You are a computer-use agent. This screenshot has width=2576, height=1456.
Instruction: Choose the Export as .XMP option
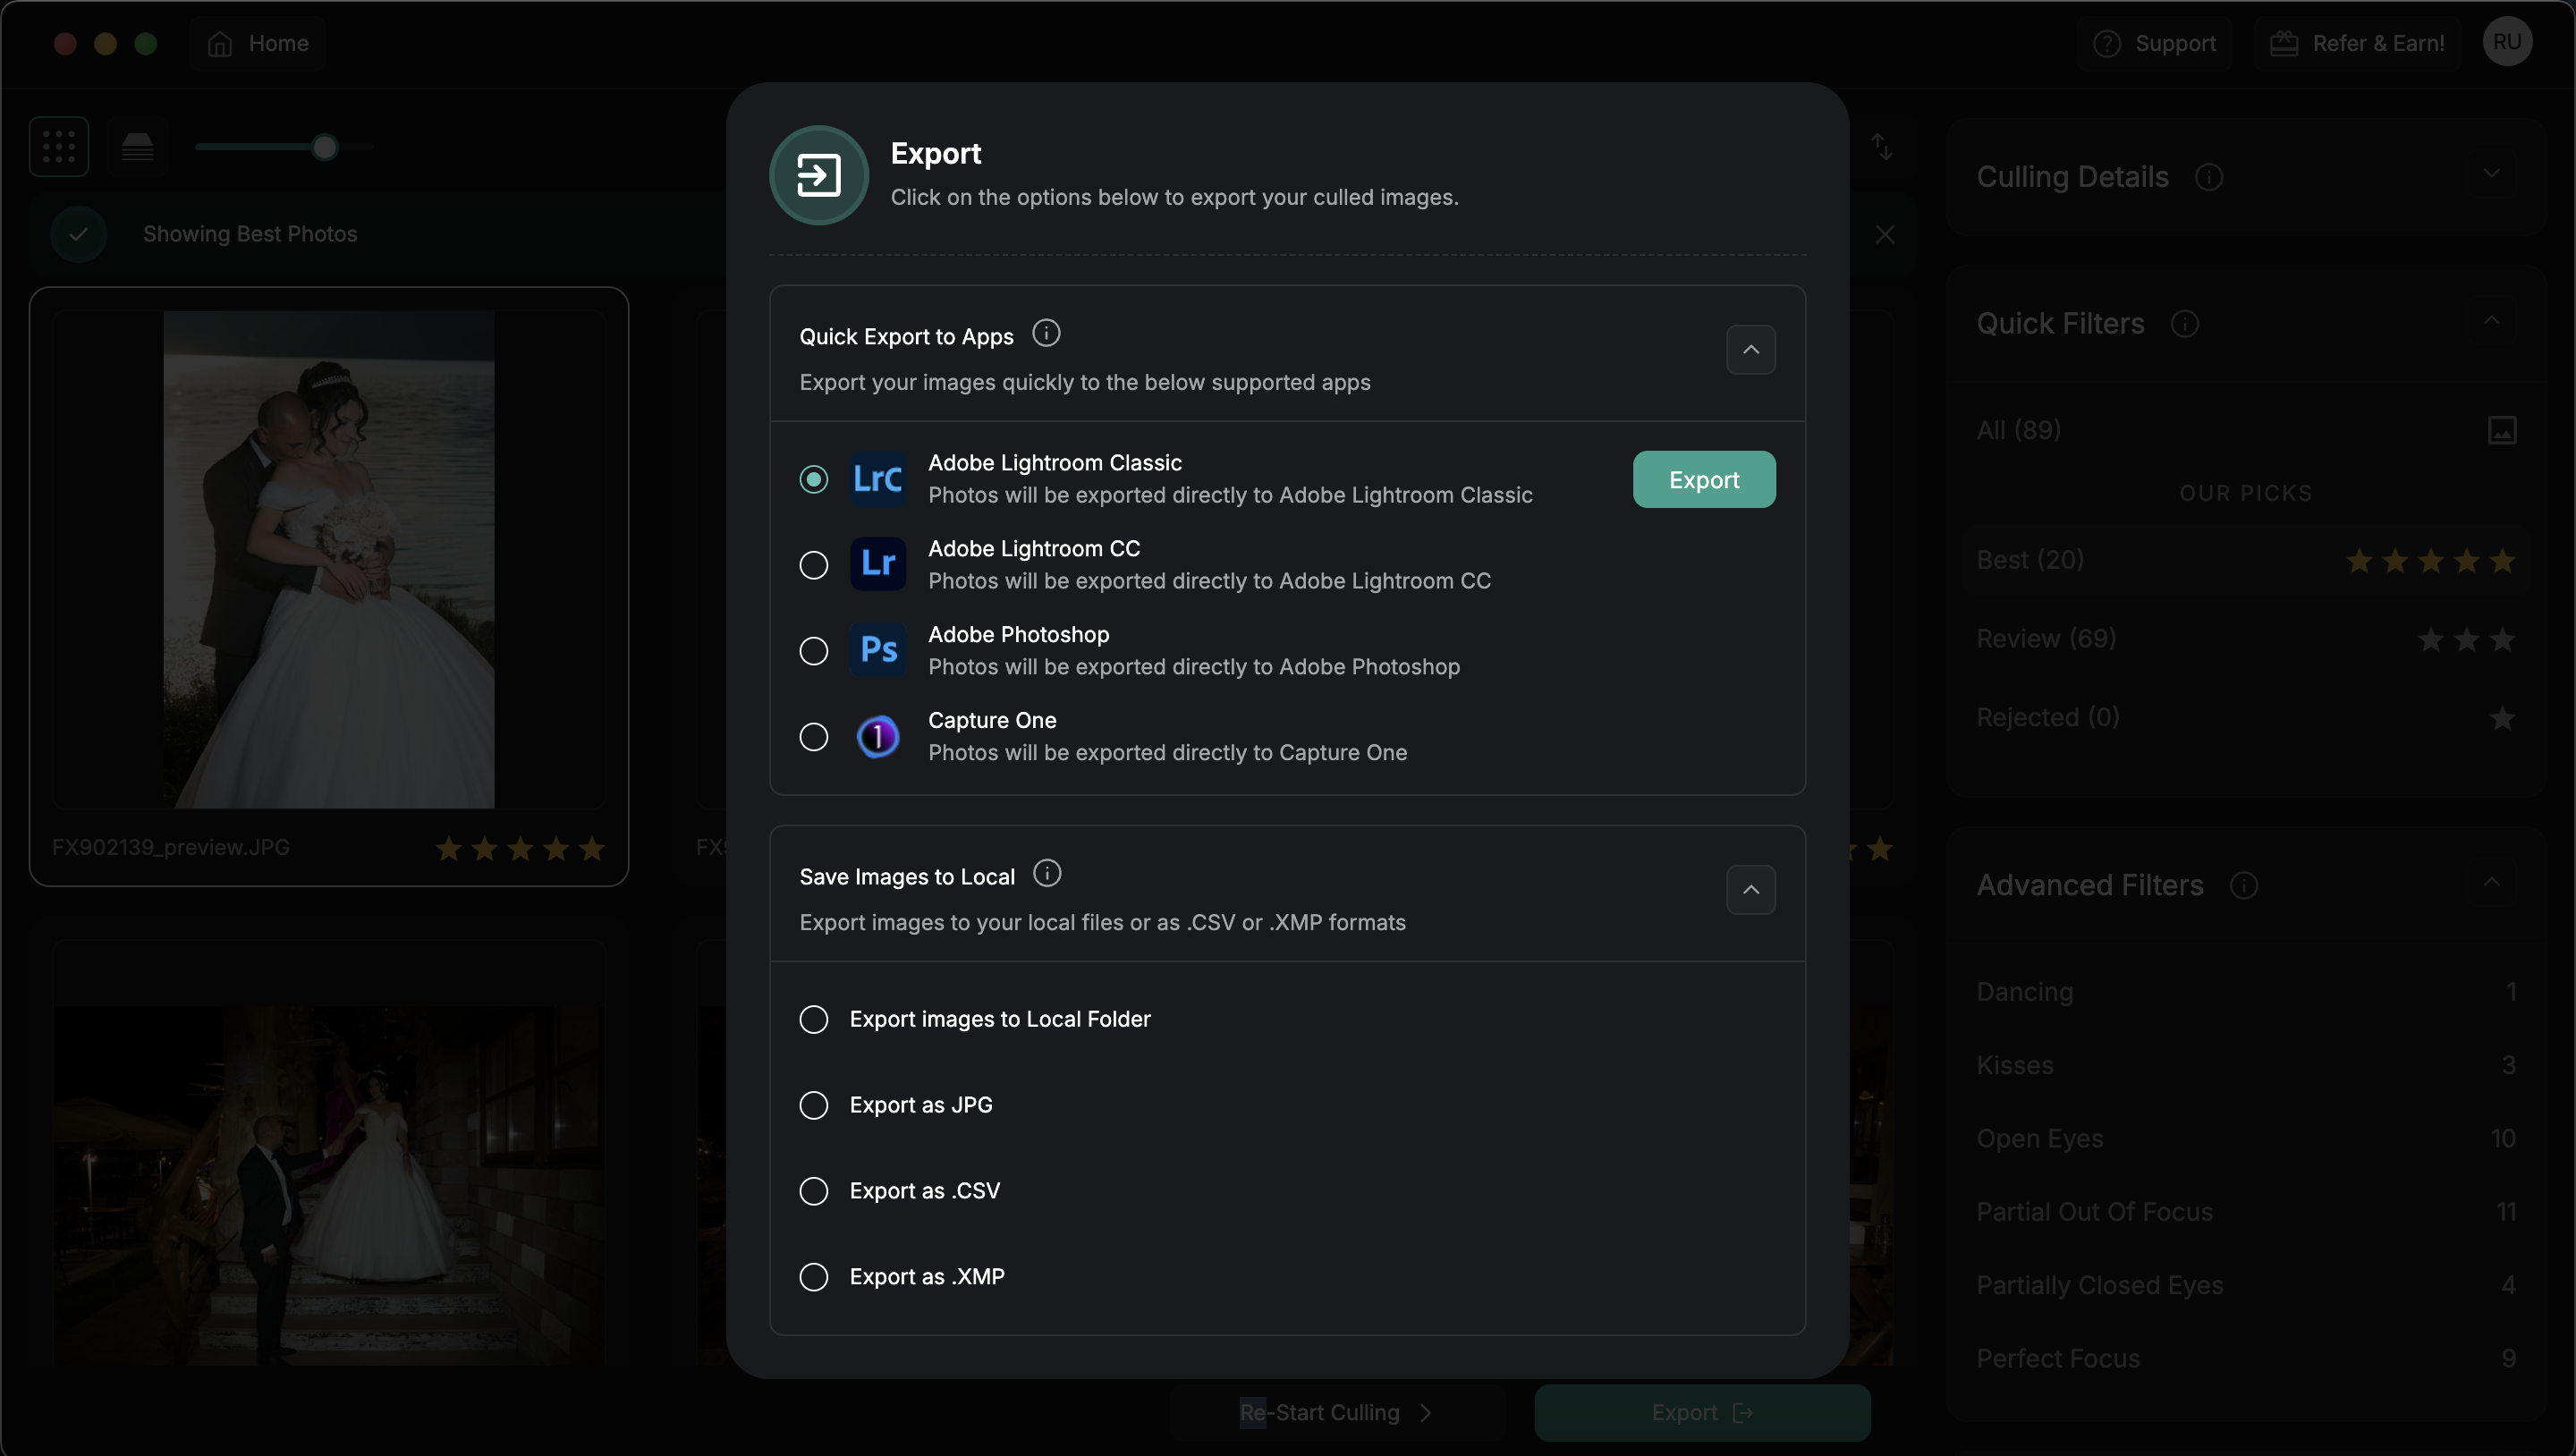[x=814, y=1277]
